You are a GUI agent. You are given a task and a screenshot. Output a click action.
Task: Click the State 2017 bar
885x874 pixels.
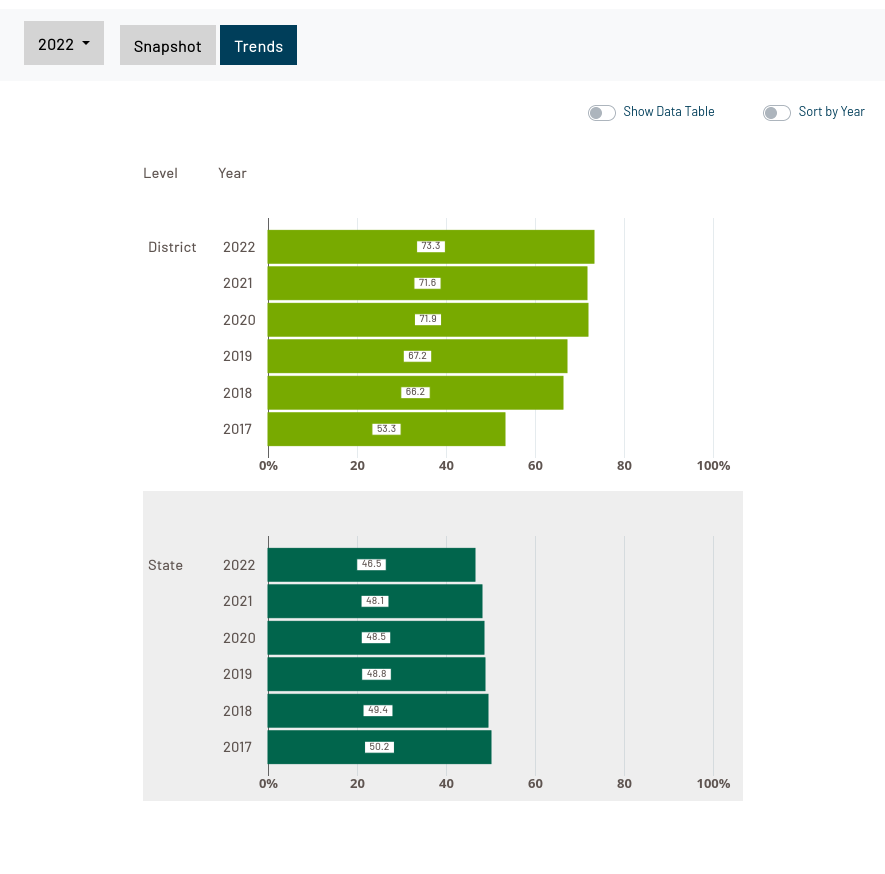click(310, 747)
